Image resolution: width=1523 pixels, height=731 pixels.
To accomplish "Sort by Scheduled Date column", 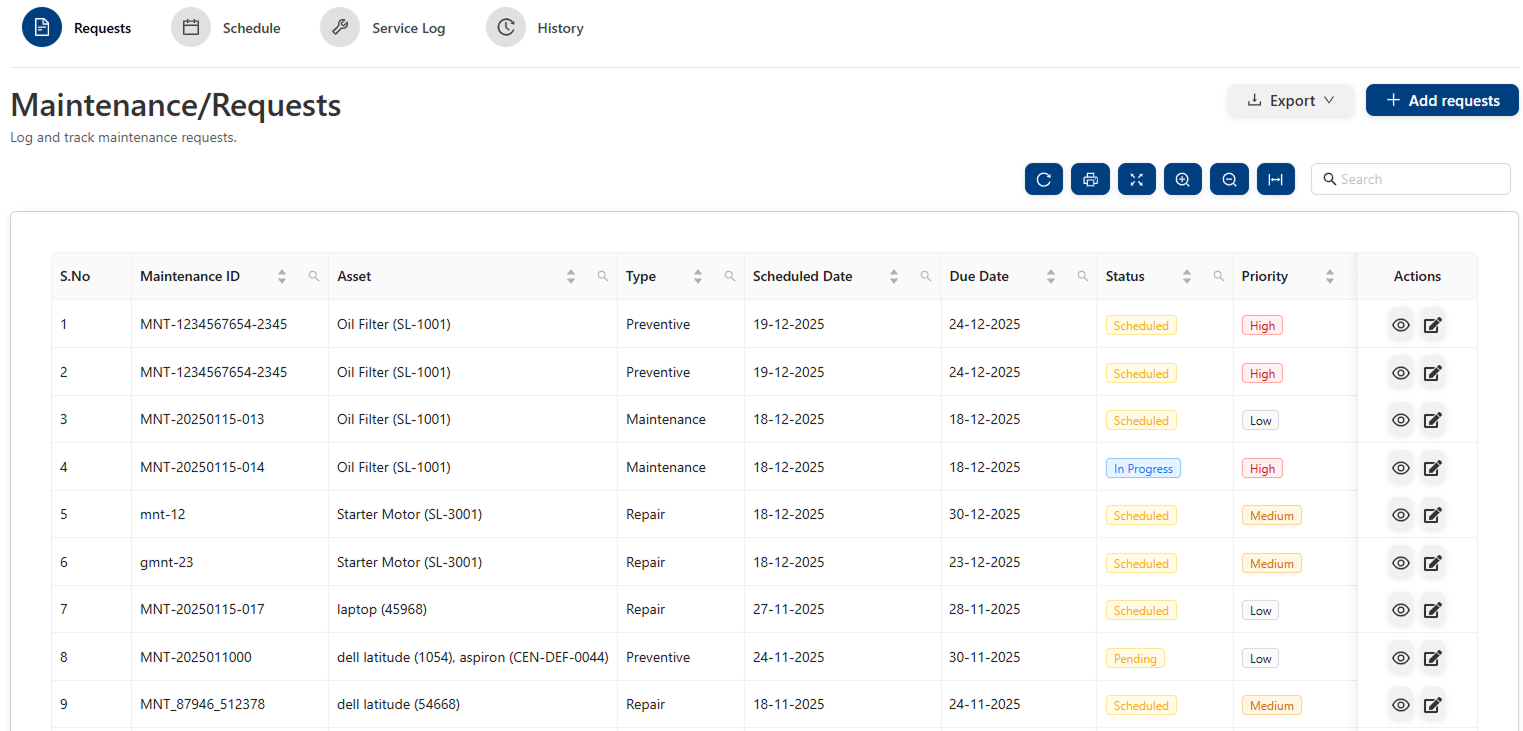I will click(893, 277).
